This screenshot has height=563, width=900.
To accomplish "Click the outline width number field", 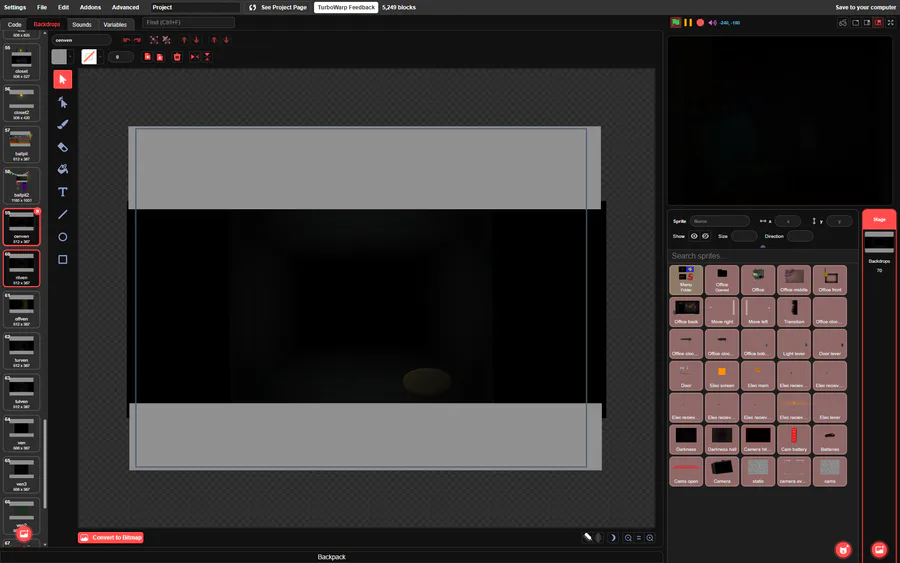I will [x=121, y=57].
